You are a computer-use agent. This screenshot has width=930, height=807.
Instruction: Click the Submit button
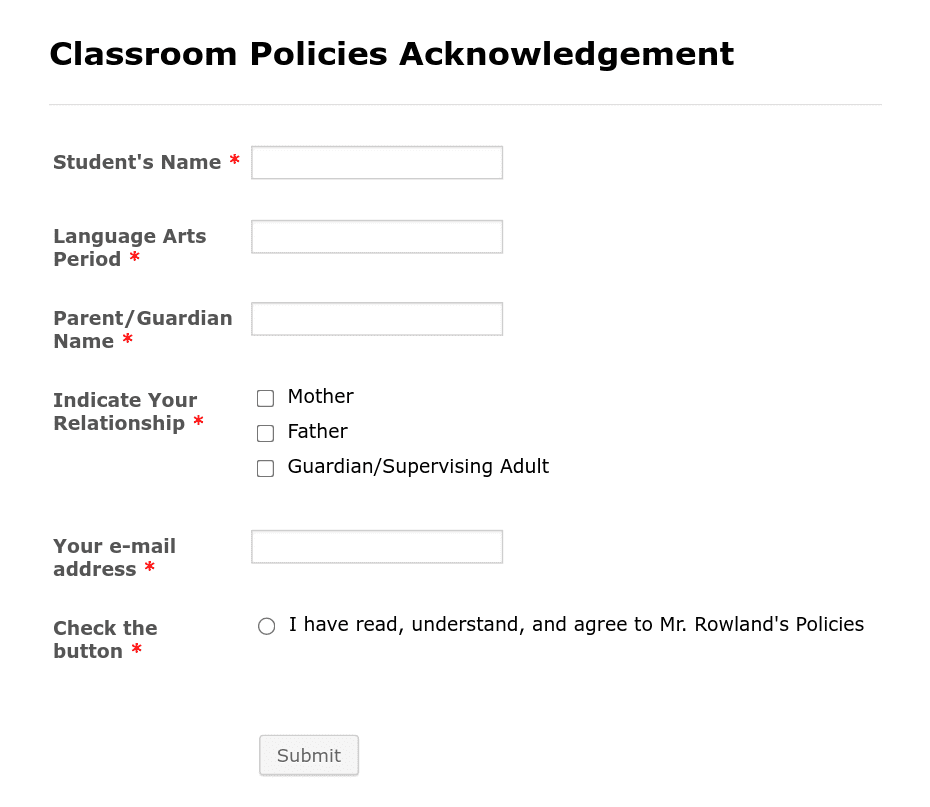pos(308,755)
